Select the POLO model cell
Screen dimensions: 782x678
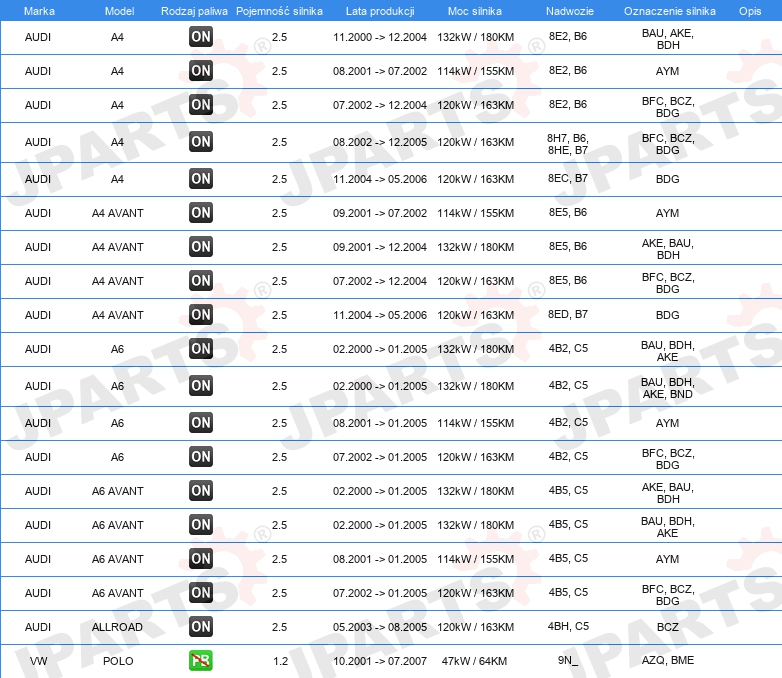tap(118, 661)
